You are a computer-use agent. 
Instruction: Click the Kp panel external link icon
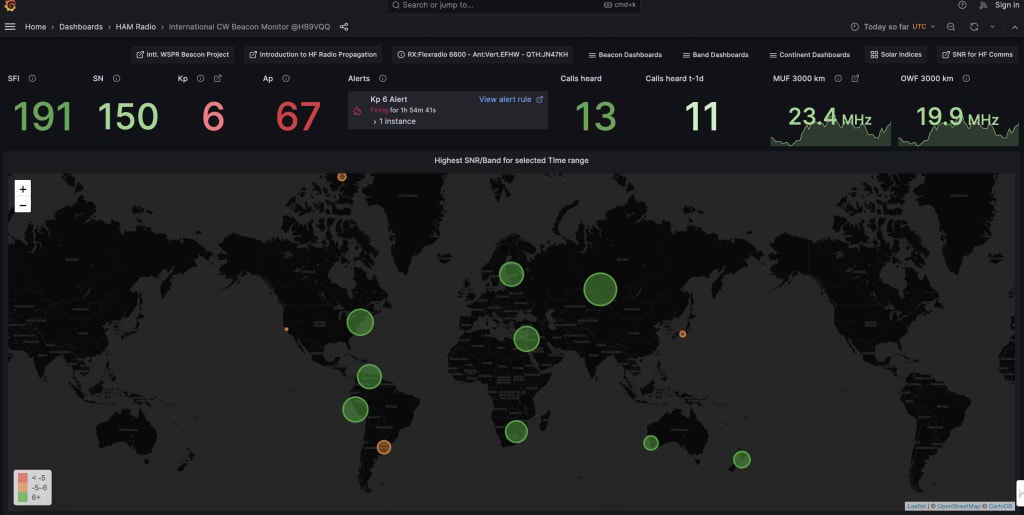tap(218, 78)
